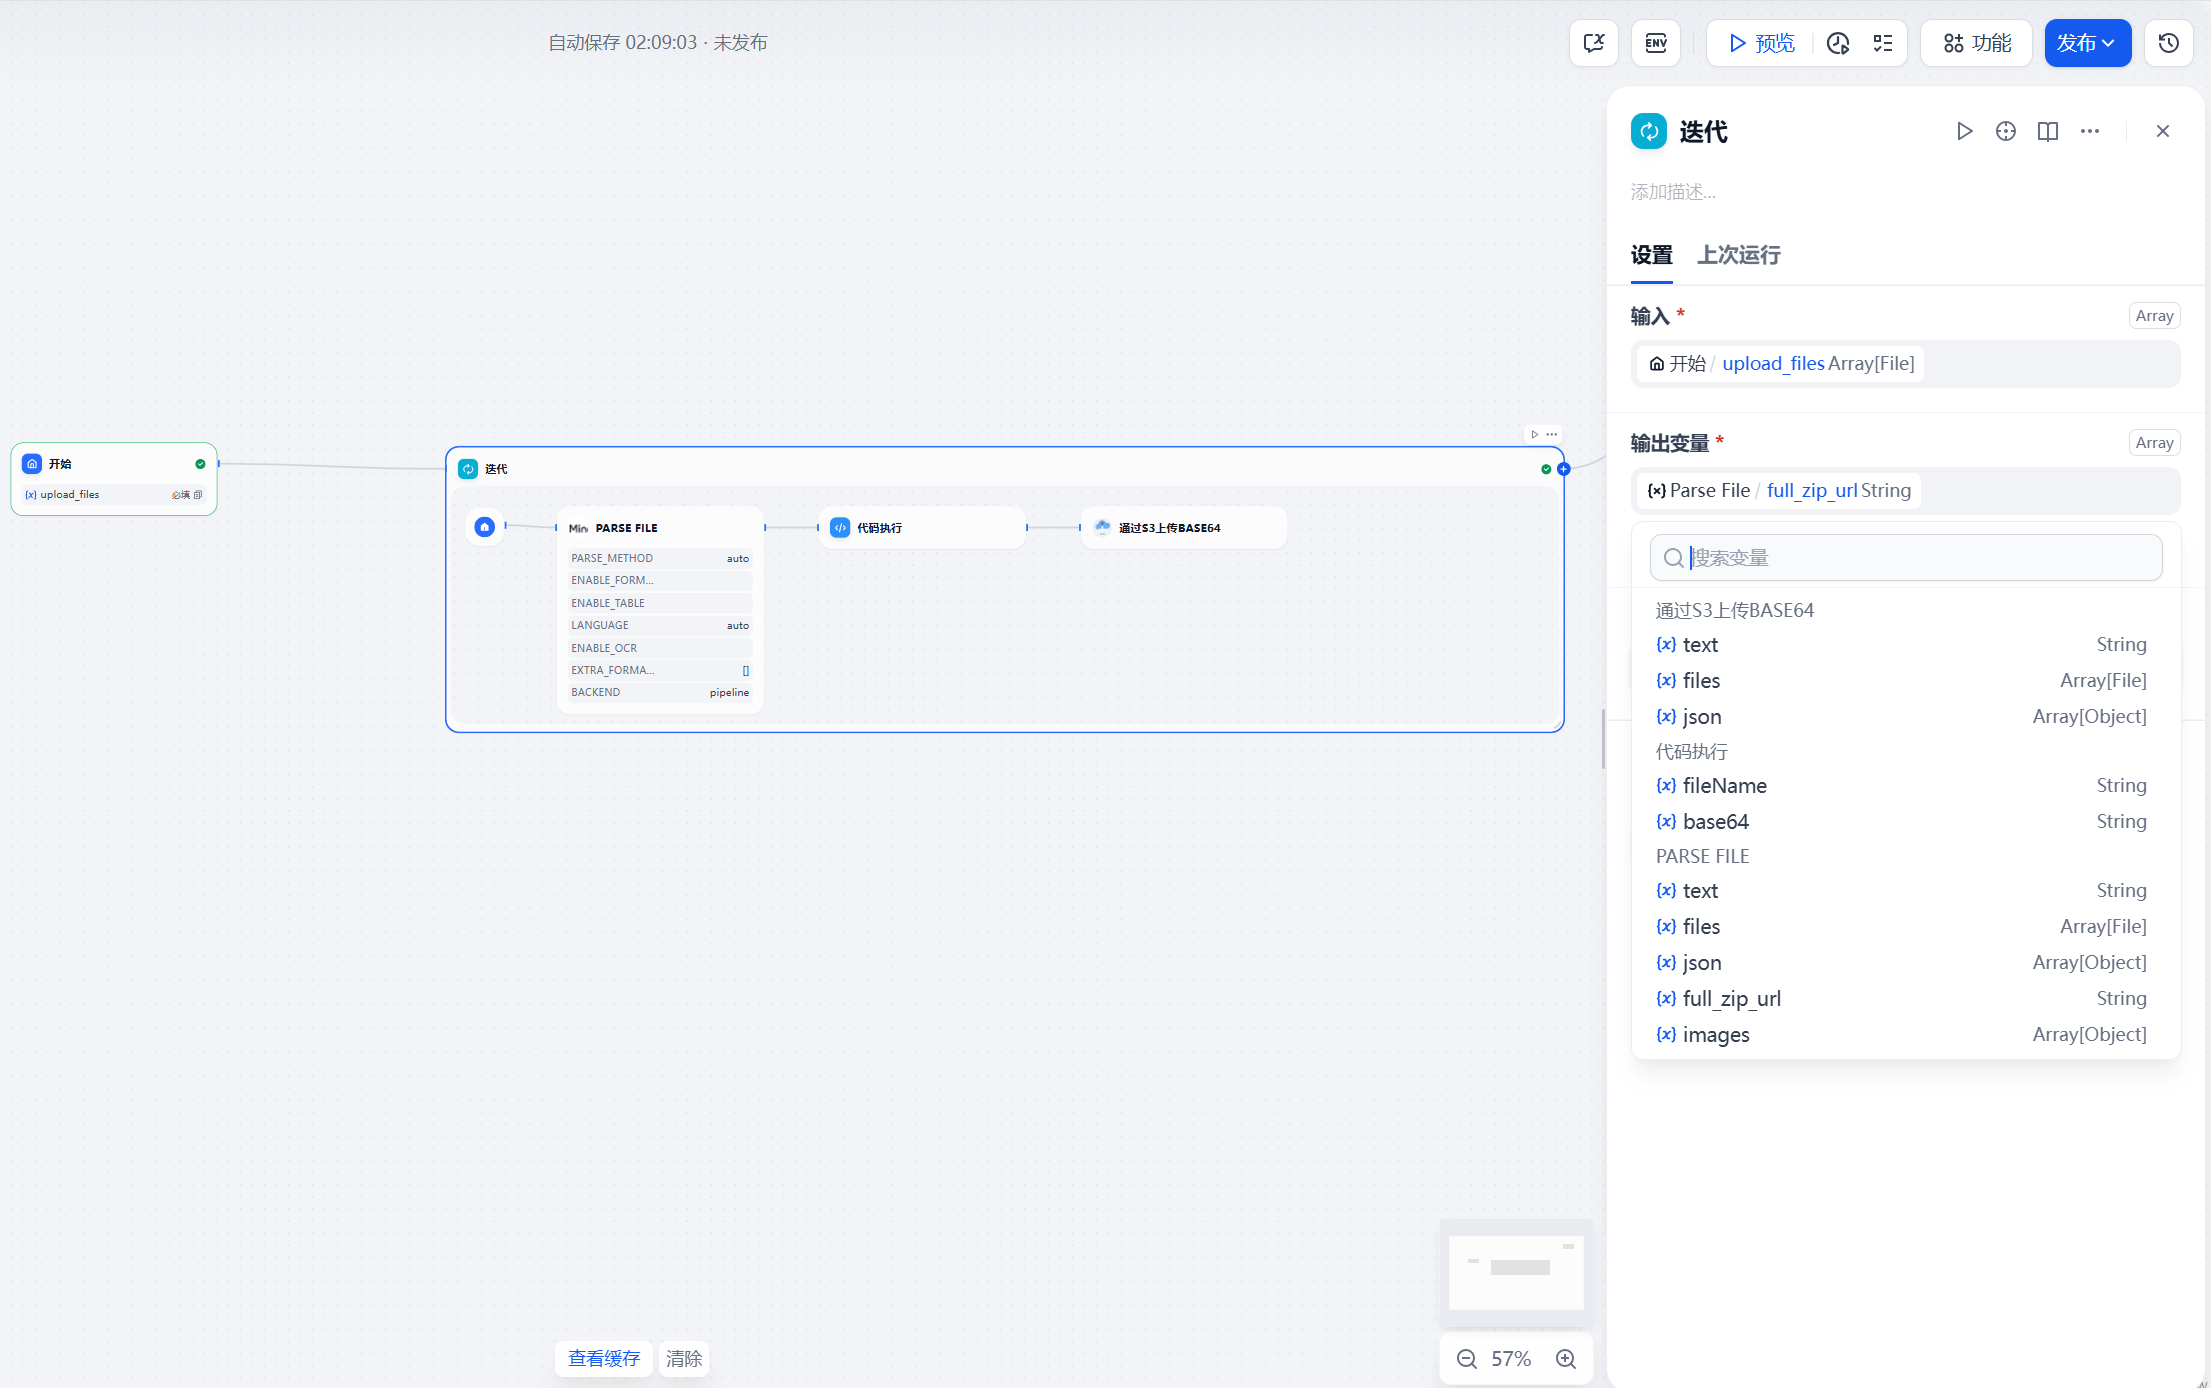Zoom in the canvas with plus magnifier
The height and width of the screenshot is (1388, 2211).
(x=1566, y=1358)
